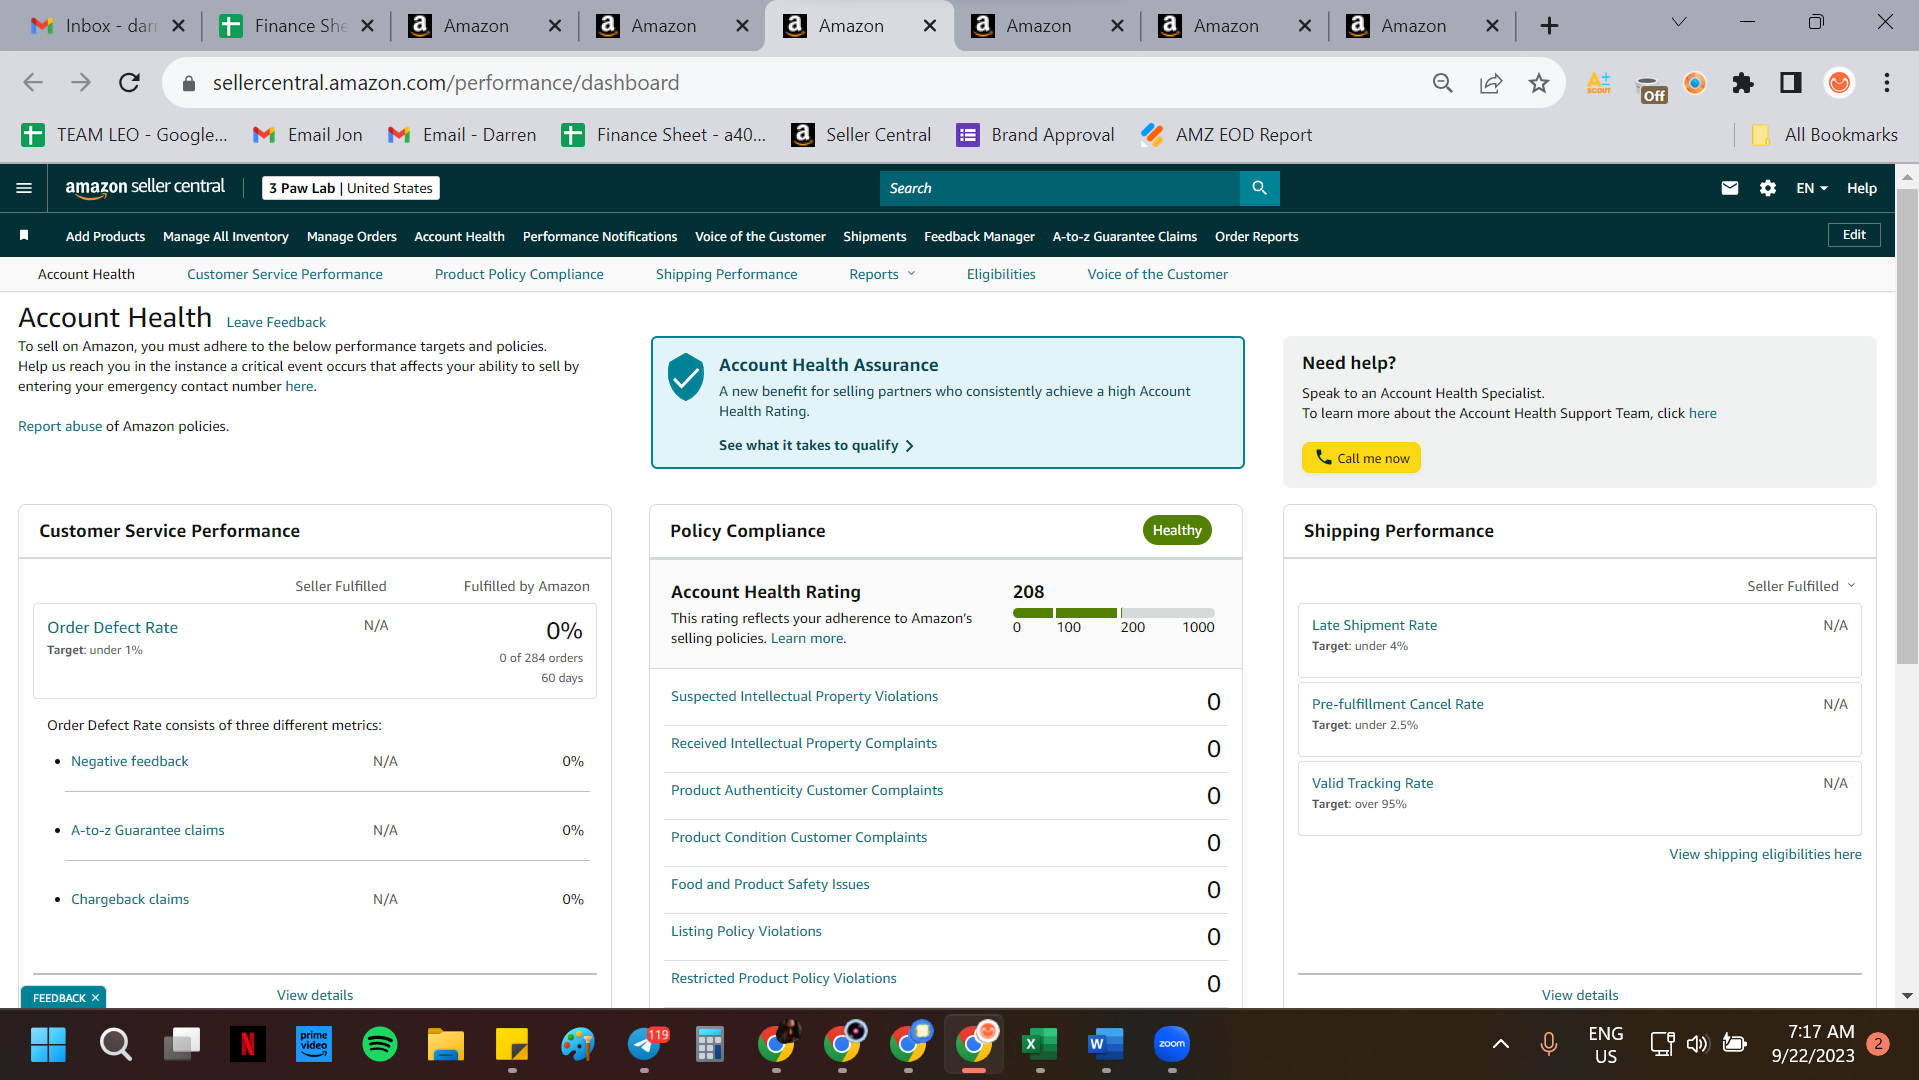Open the A-to-z Guarantee Claims menu item
Viewport: 1919px width, 1080px height.
tap(1124, 236)
